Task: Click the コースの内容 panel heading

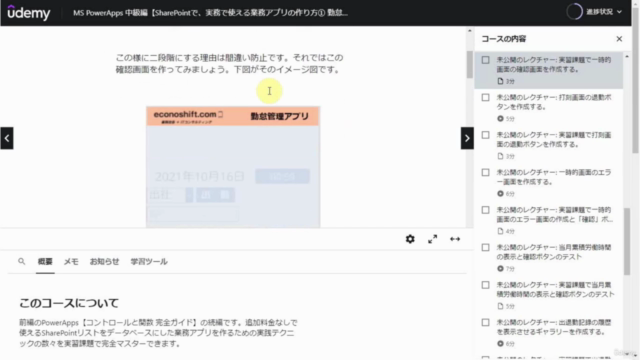Action: (504, 39)
